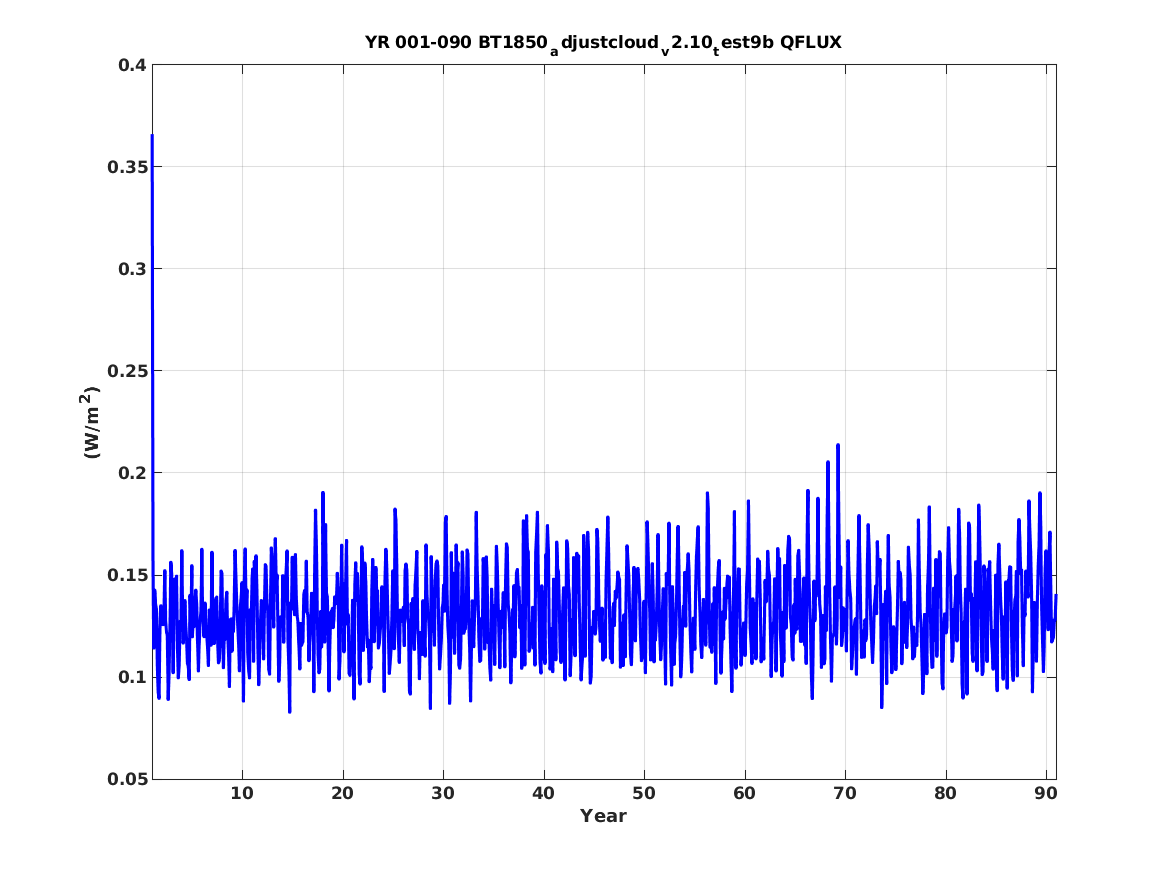Click the highest peak near year 69
Screen dimensions: 1167x875
click(x=838, y=445)
